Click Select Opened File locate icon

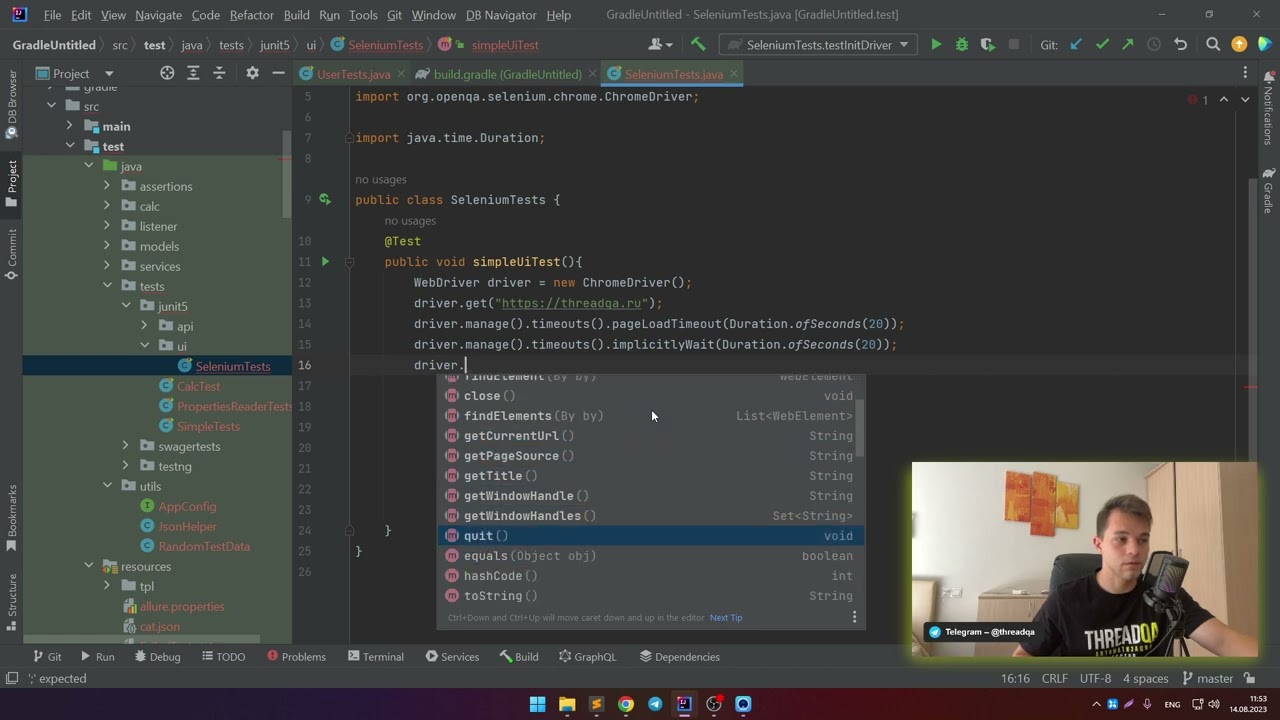point(167,73)
